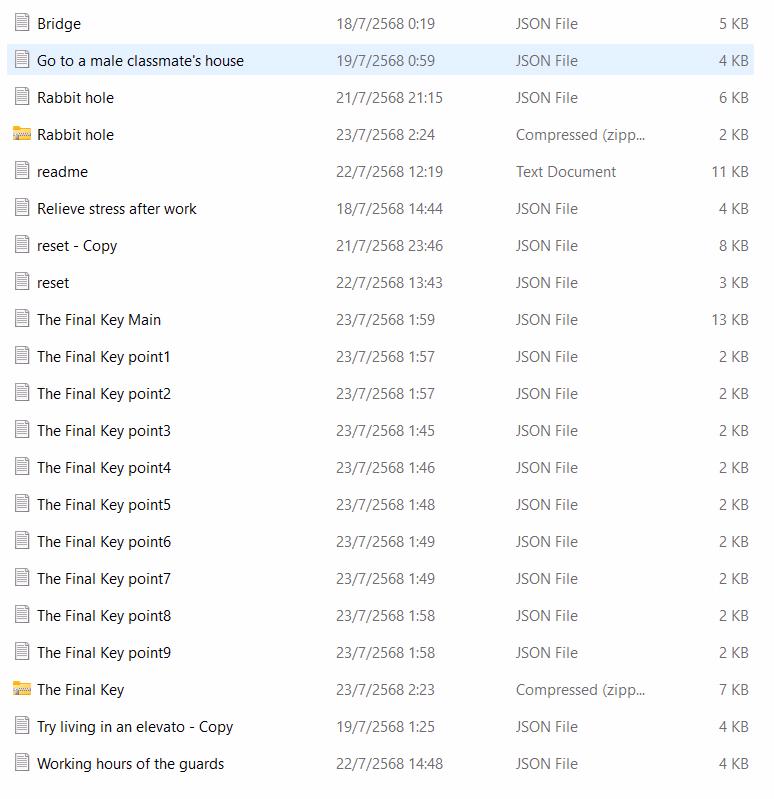Select The Final Key point5 name
Image resolution: width=774 pixels, height=799 pixels.
pyautogui.click(x=104, y=505)
